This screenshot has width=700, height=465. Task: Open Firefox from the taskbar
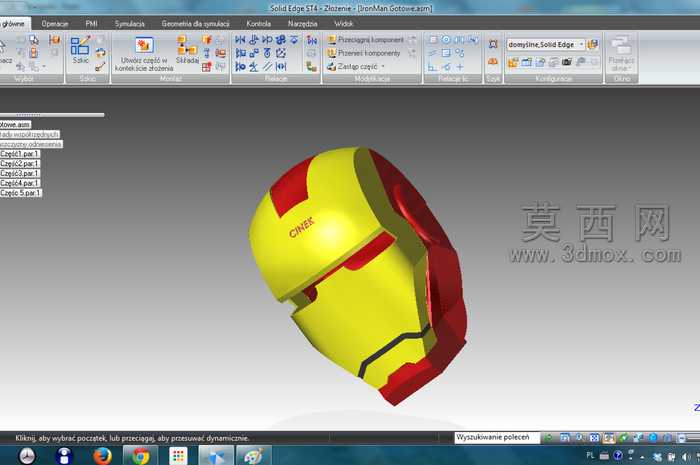(x=102, y=456)
